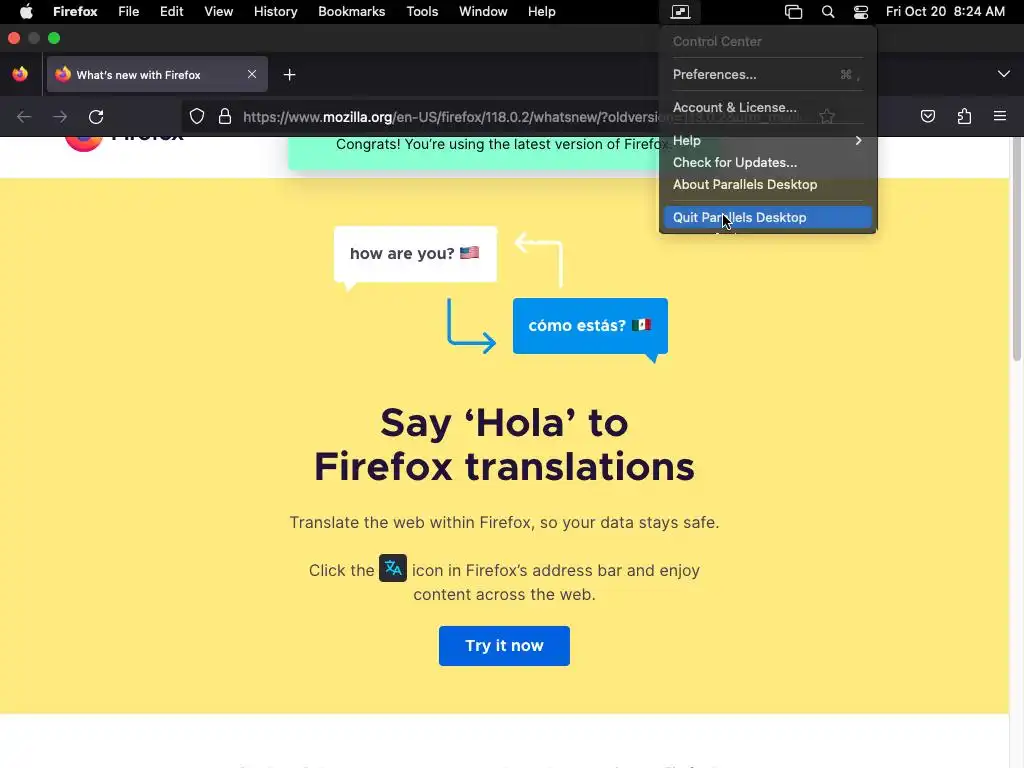Close the What's new with Firefox tab
The width and height of the screenshot is (1024, 768).
click(251, 74)
